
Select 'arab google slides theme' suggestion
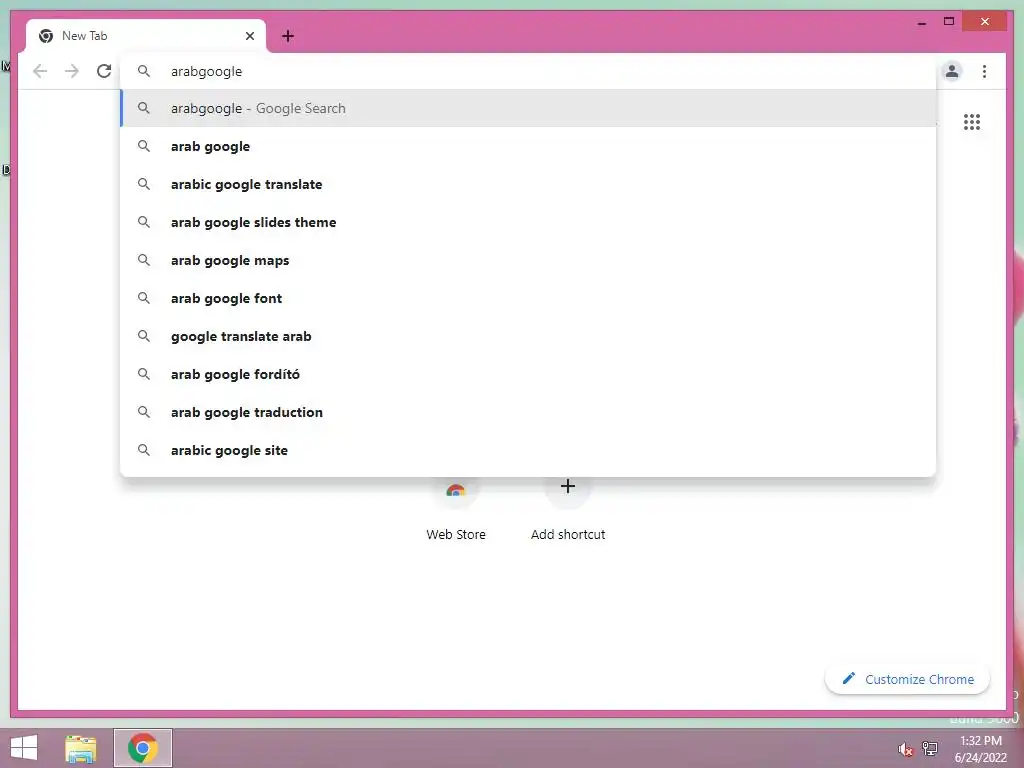[528, 222]
